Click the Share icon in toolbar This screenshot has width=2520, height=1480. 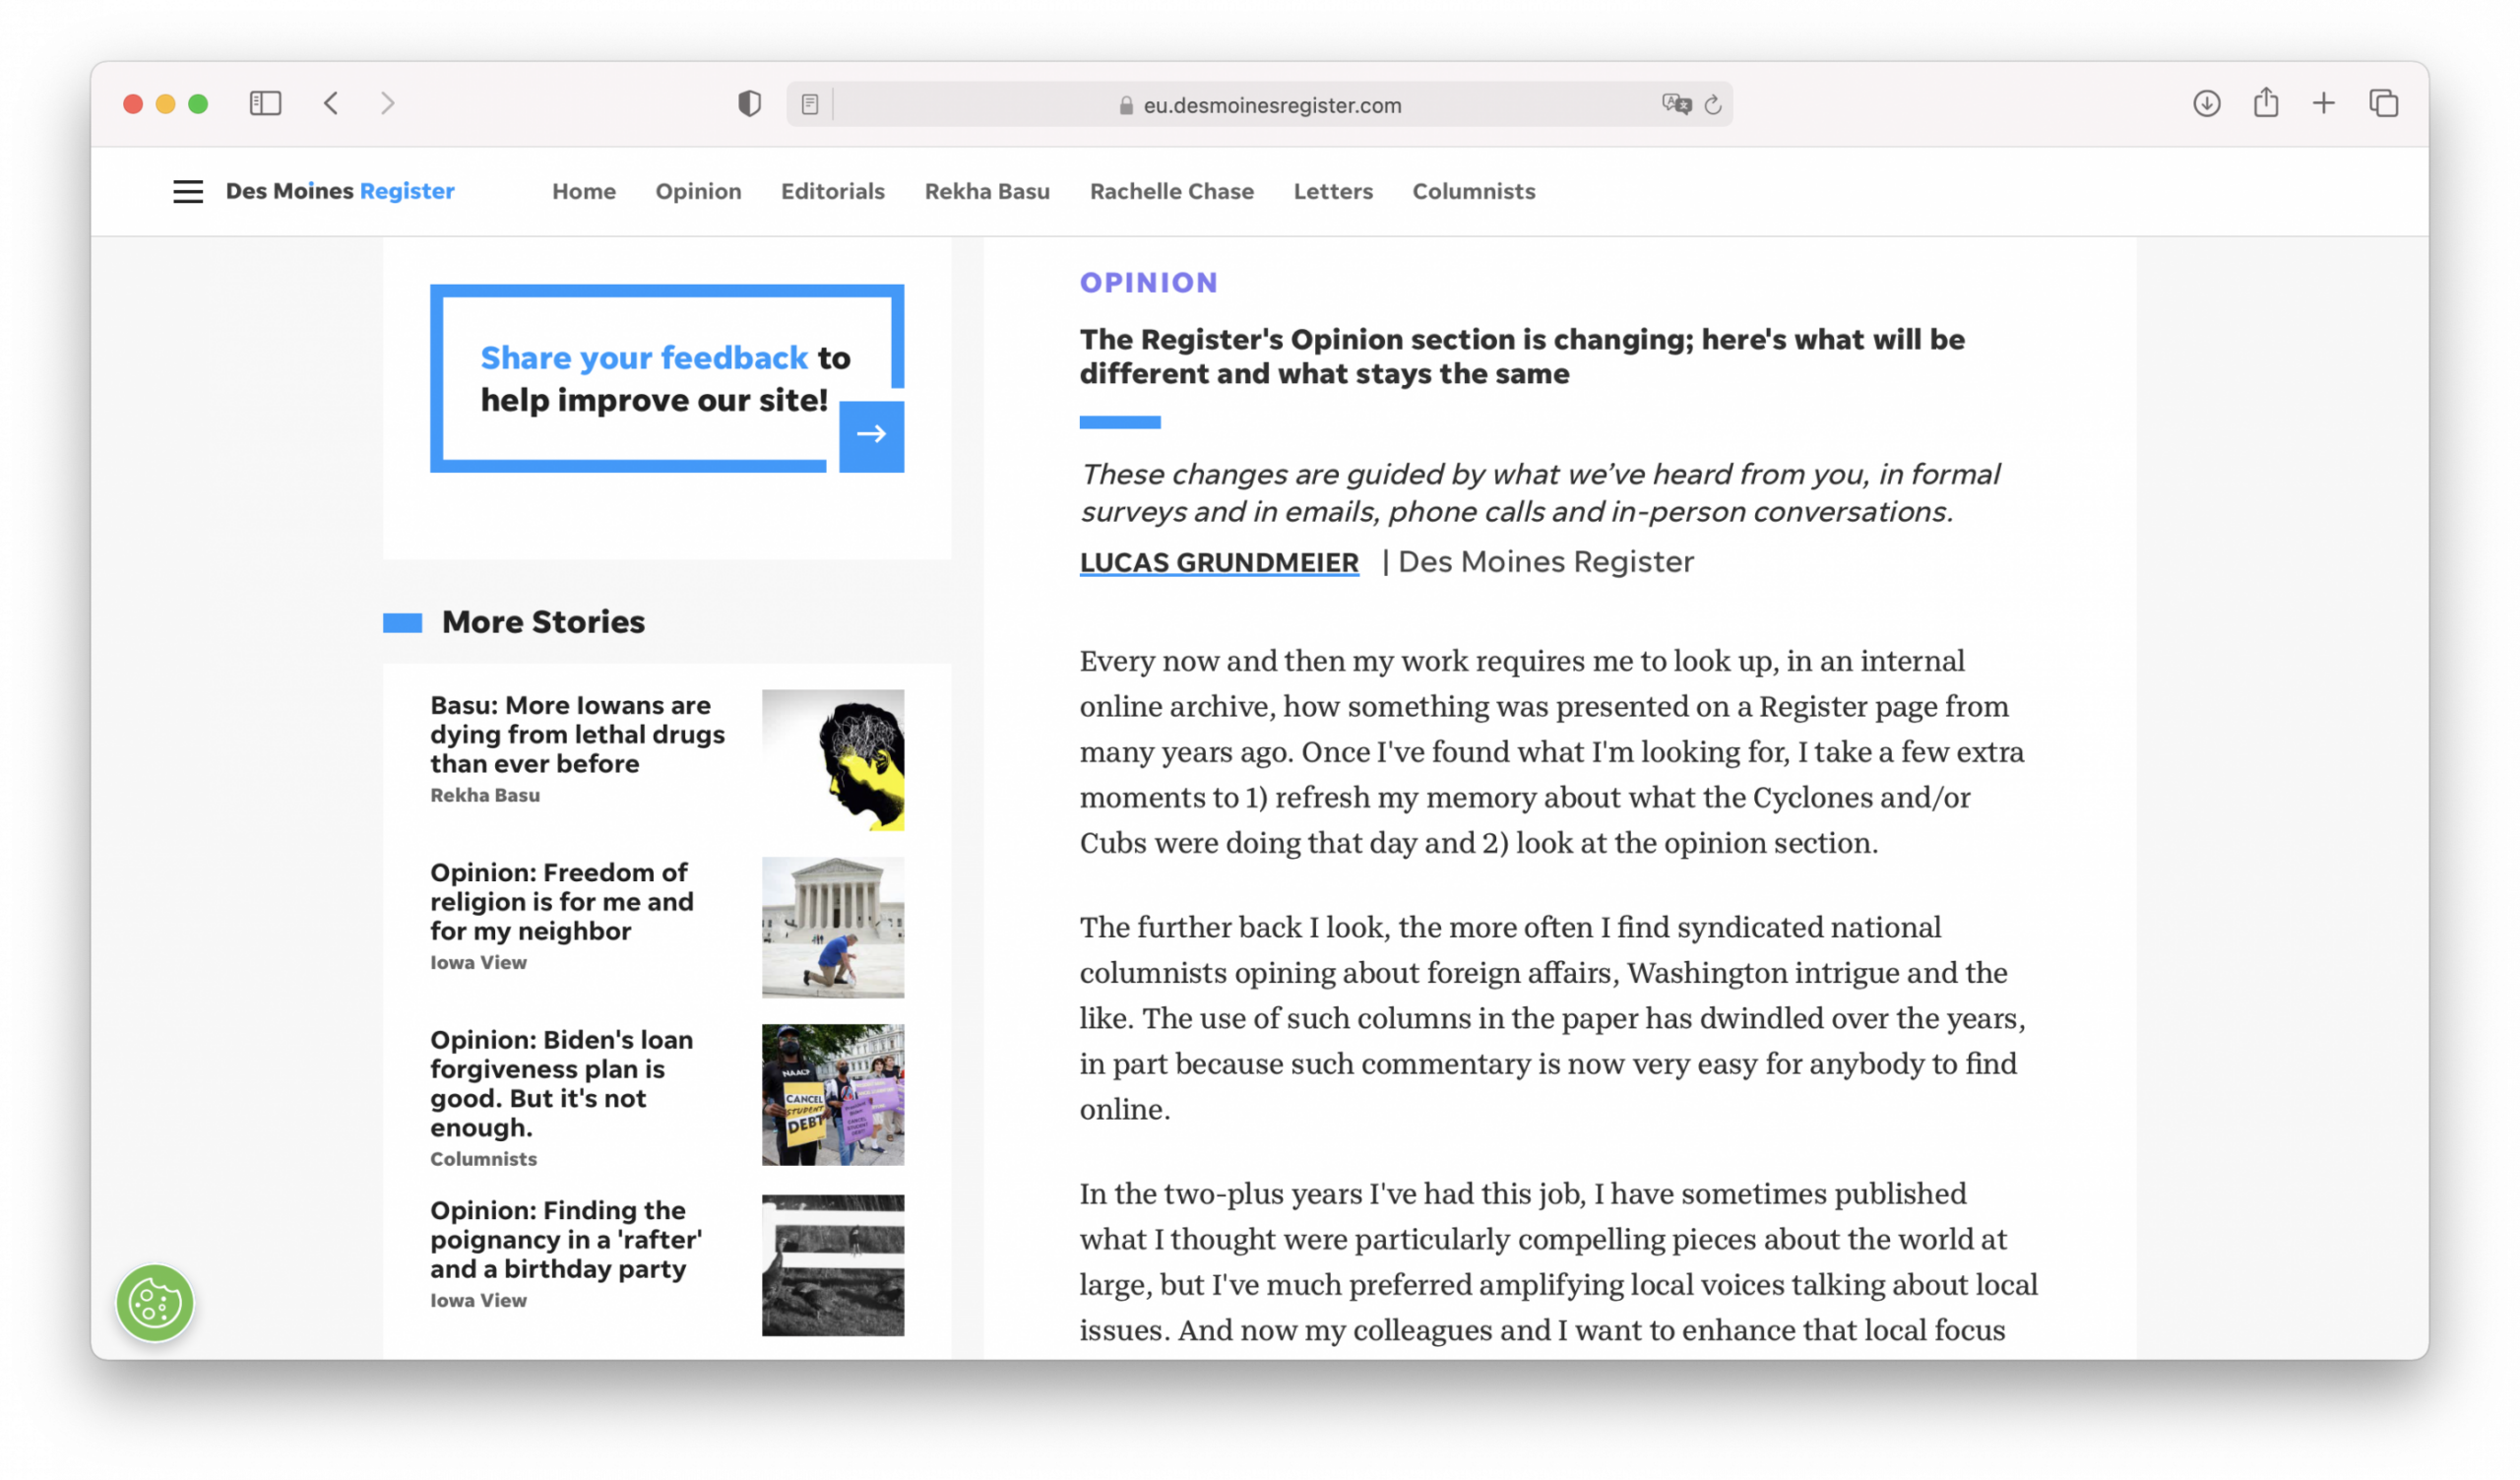2266,102
